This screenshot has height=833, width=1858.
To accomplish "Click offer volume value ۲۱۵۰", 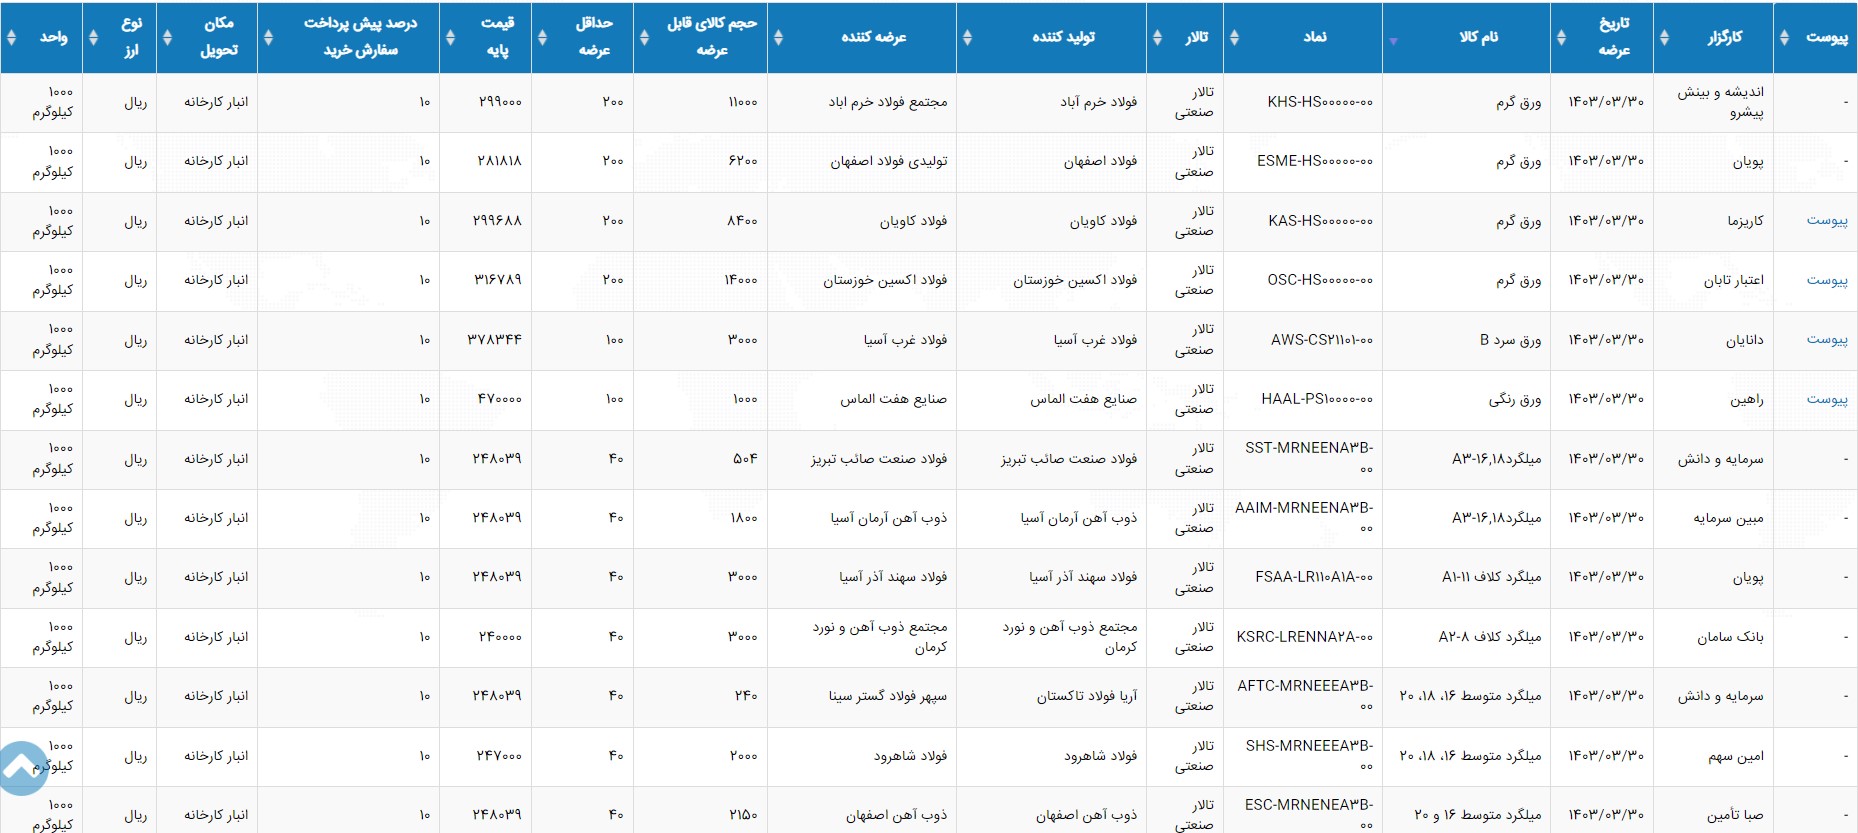I will click(x=743, y=815).
